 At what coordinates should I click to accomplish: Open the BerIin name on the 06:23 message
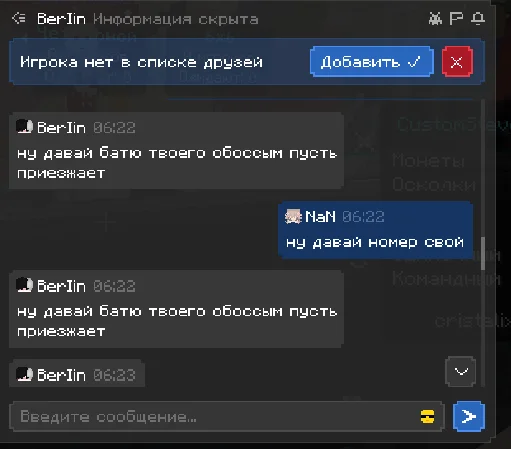pyautogui.click(x=61, y=375)
